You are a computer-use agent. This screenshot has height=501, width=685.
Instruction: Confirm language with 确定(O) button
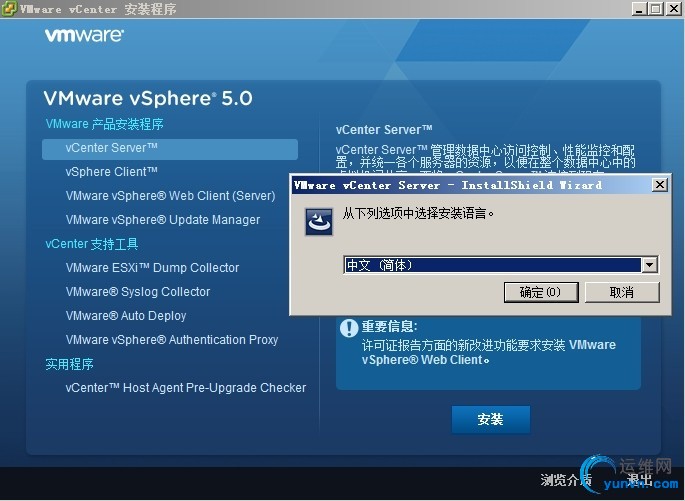click(x=541, y=292)
